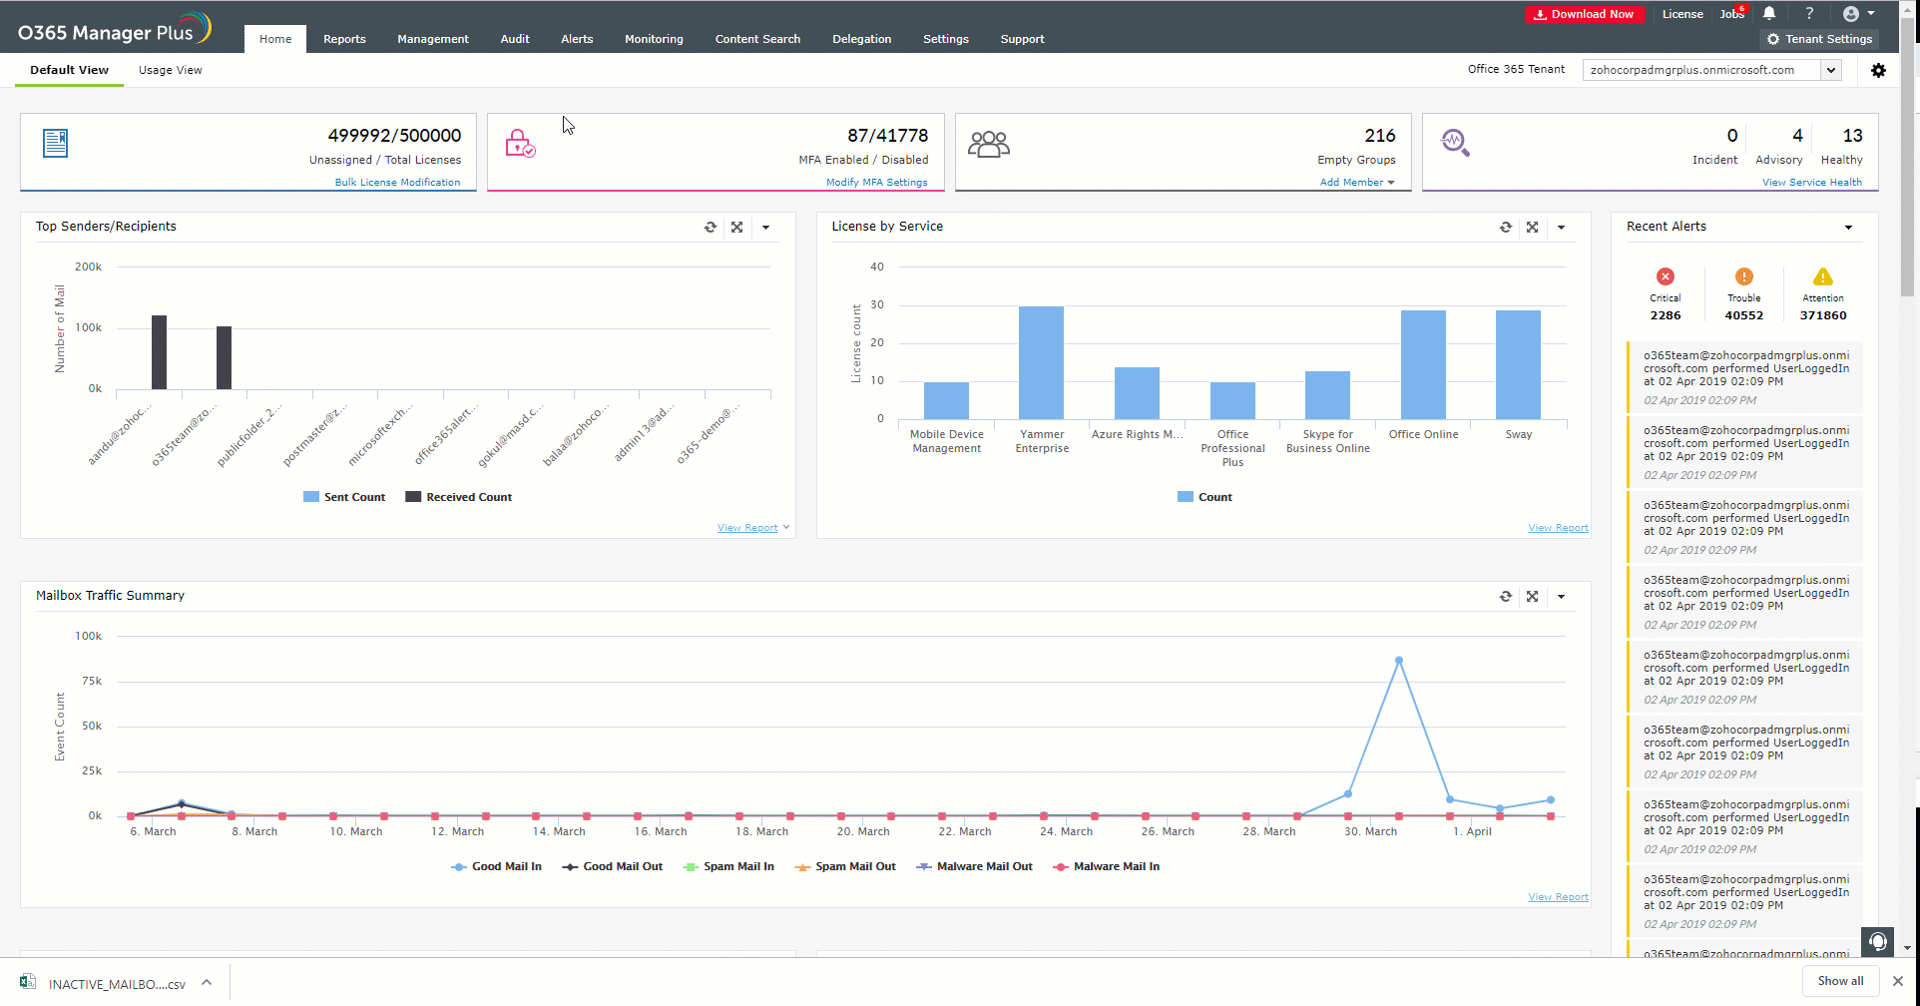The height and width of the screenshot is (1006, 1920).
Task: Open the INACTIVE_MAILBO csv download file
Action: pyautogui.click(x=104, y=983)
